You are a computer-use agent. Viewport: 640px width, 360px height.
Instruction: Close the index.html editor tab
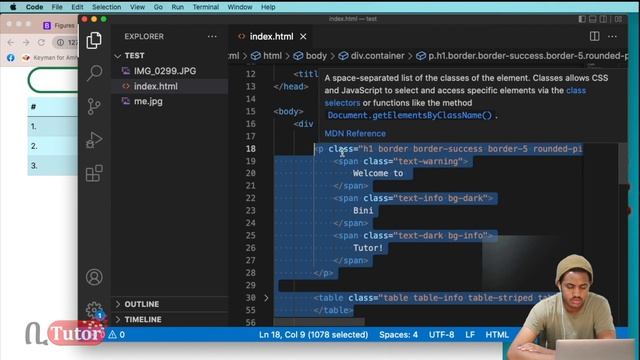tap(303, 37)
